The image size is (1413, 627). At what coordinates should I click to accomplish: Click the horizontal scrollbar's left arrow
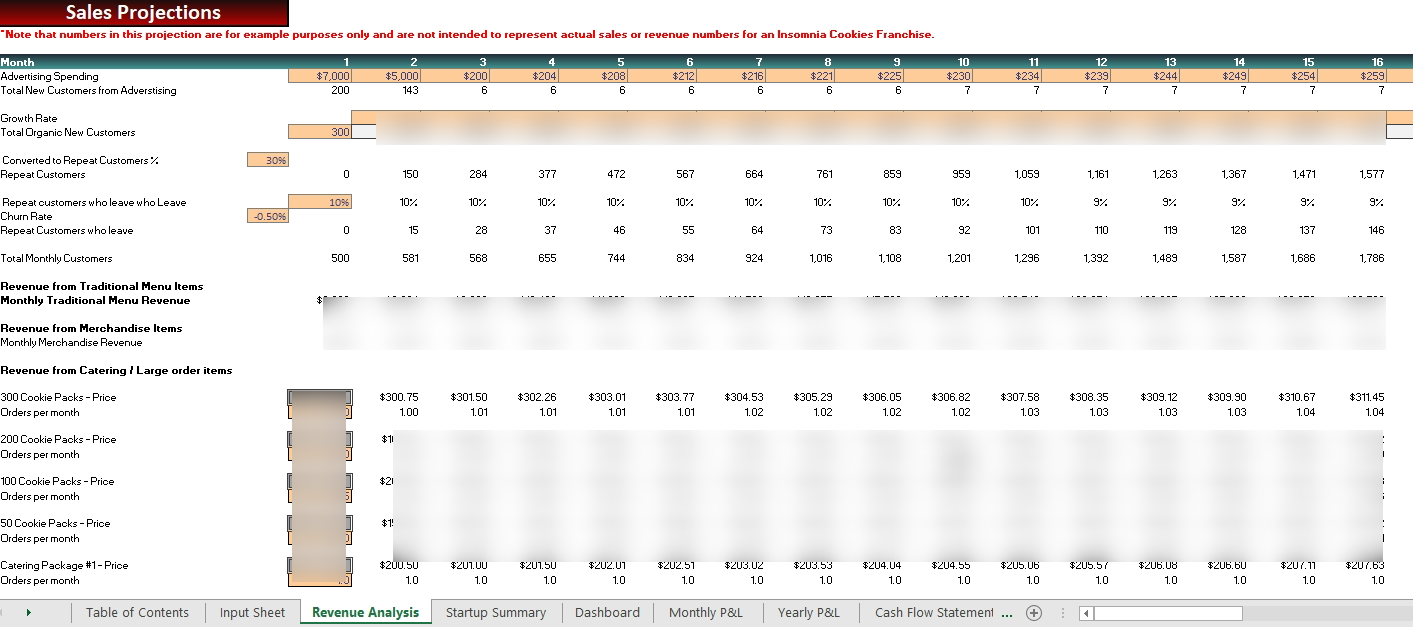point(1087,613)
